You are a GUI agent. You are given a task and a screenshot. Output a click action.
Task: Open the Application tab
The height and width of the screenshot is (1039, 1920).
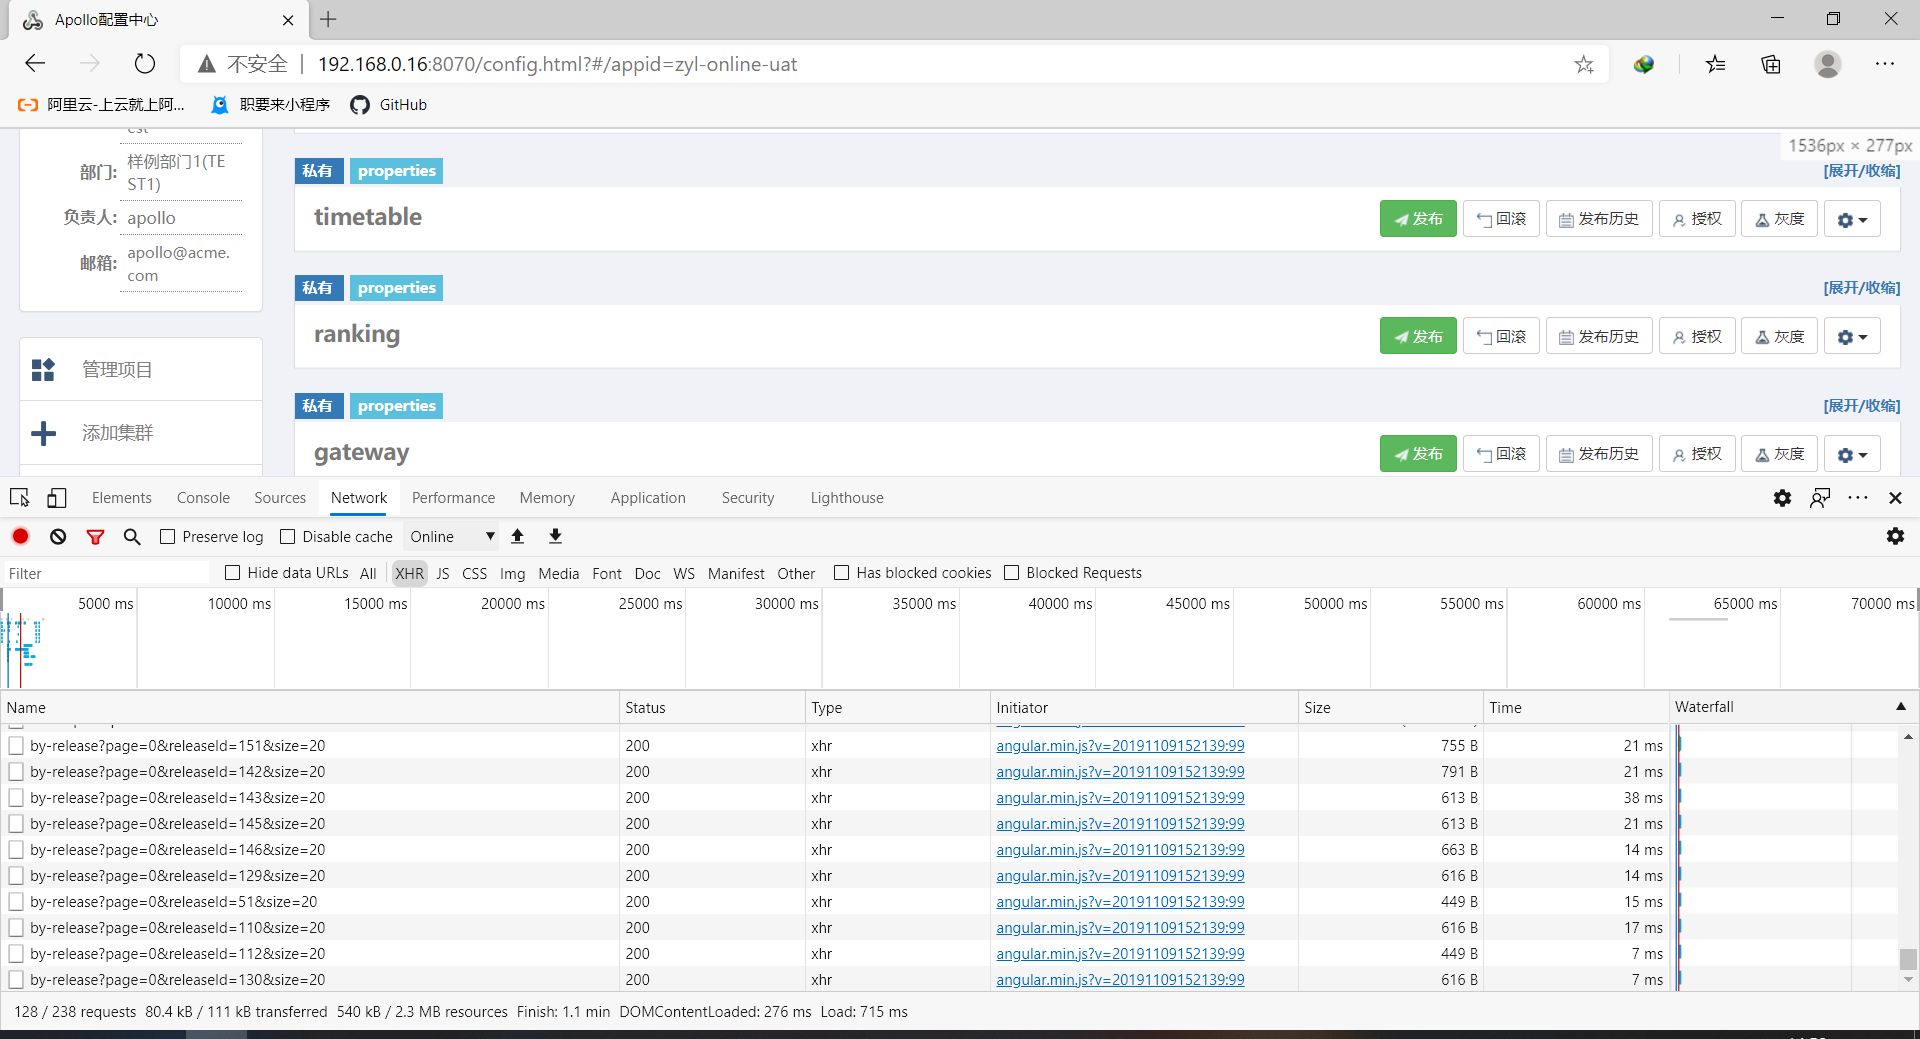648,498
